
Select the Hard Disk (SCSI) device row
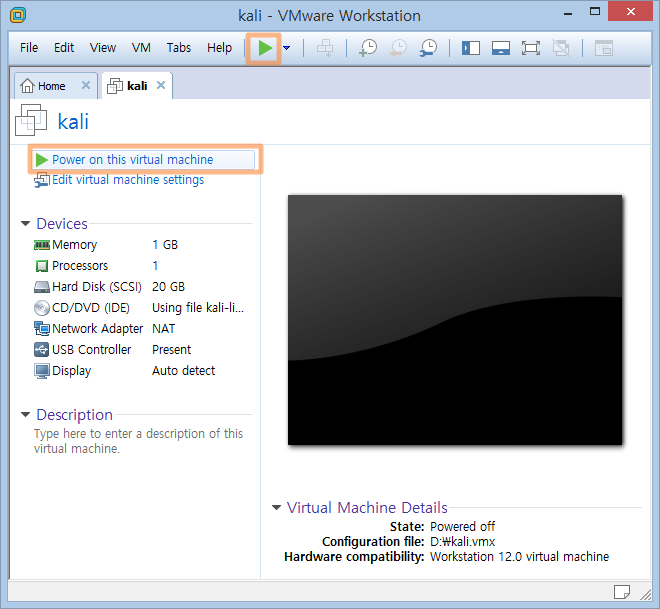[x=142, y=287]
